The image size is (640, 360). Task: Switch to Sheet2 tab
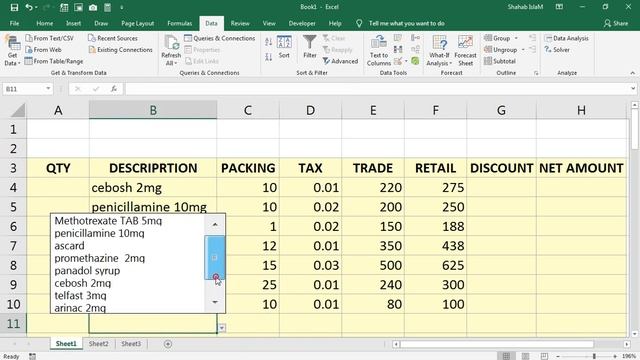coord(99,344)
